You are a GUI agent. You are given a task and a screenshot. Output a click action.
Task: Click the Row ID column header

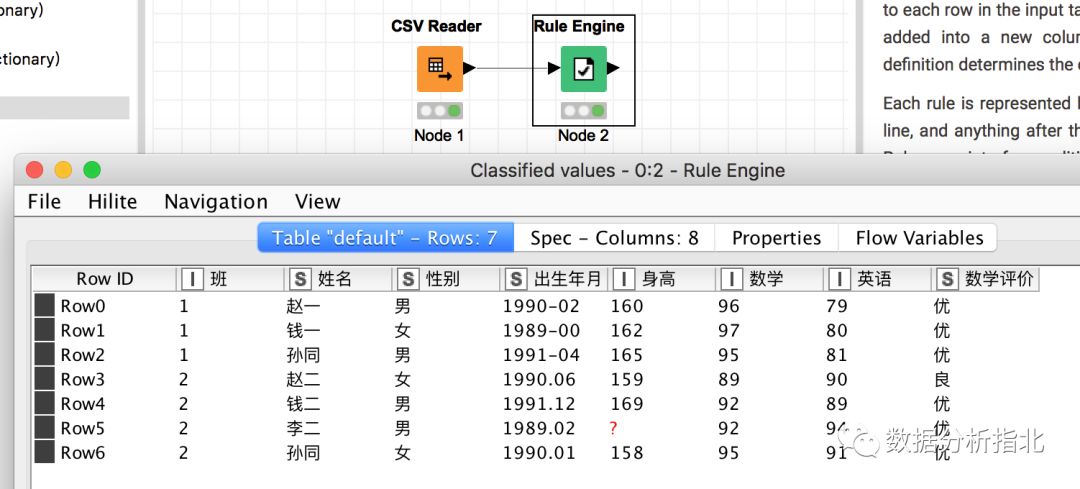tap(105, 279)
